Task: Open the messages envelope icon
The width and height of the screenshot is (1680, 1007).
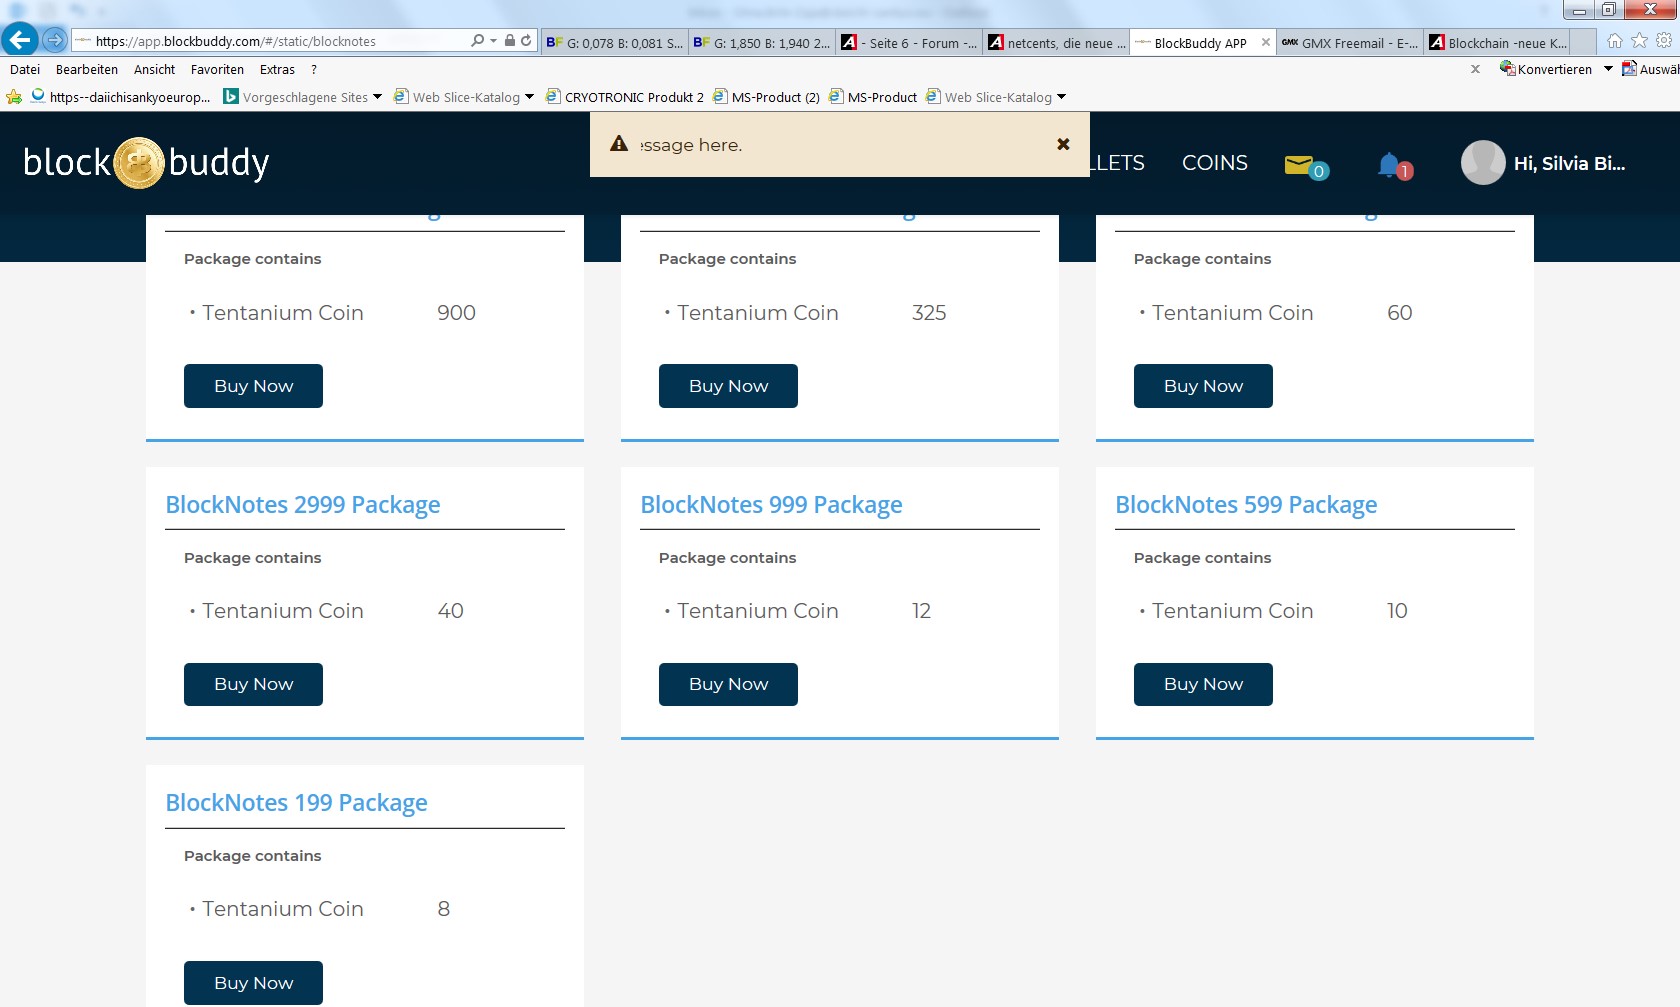Action: (1299, 164)
